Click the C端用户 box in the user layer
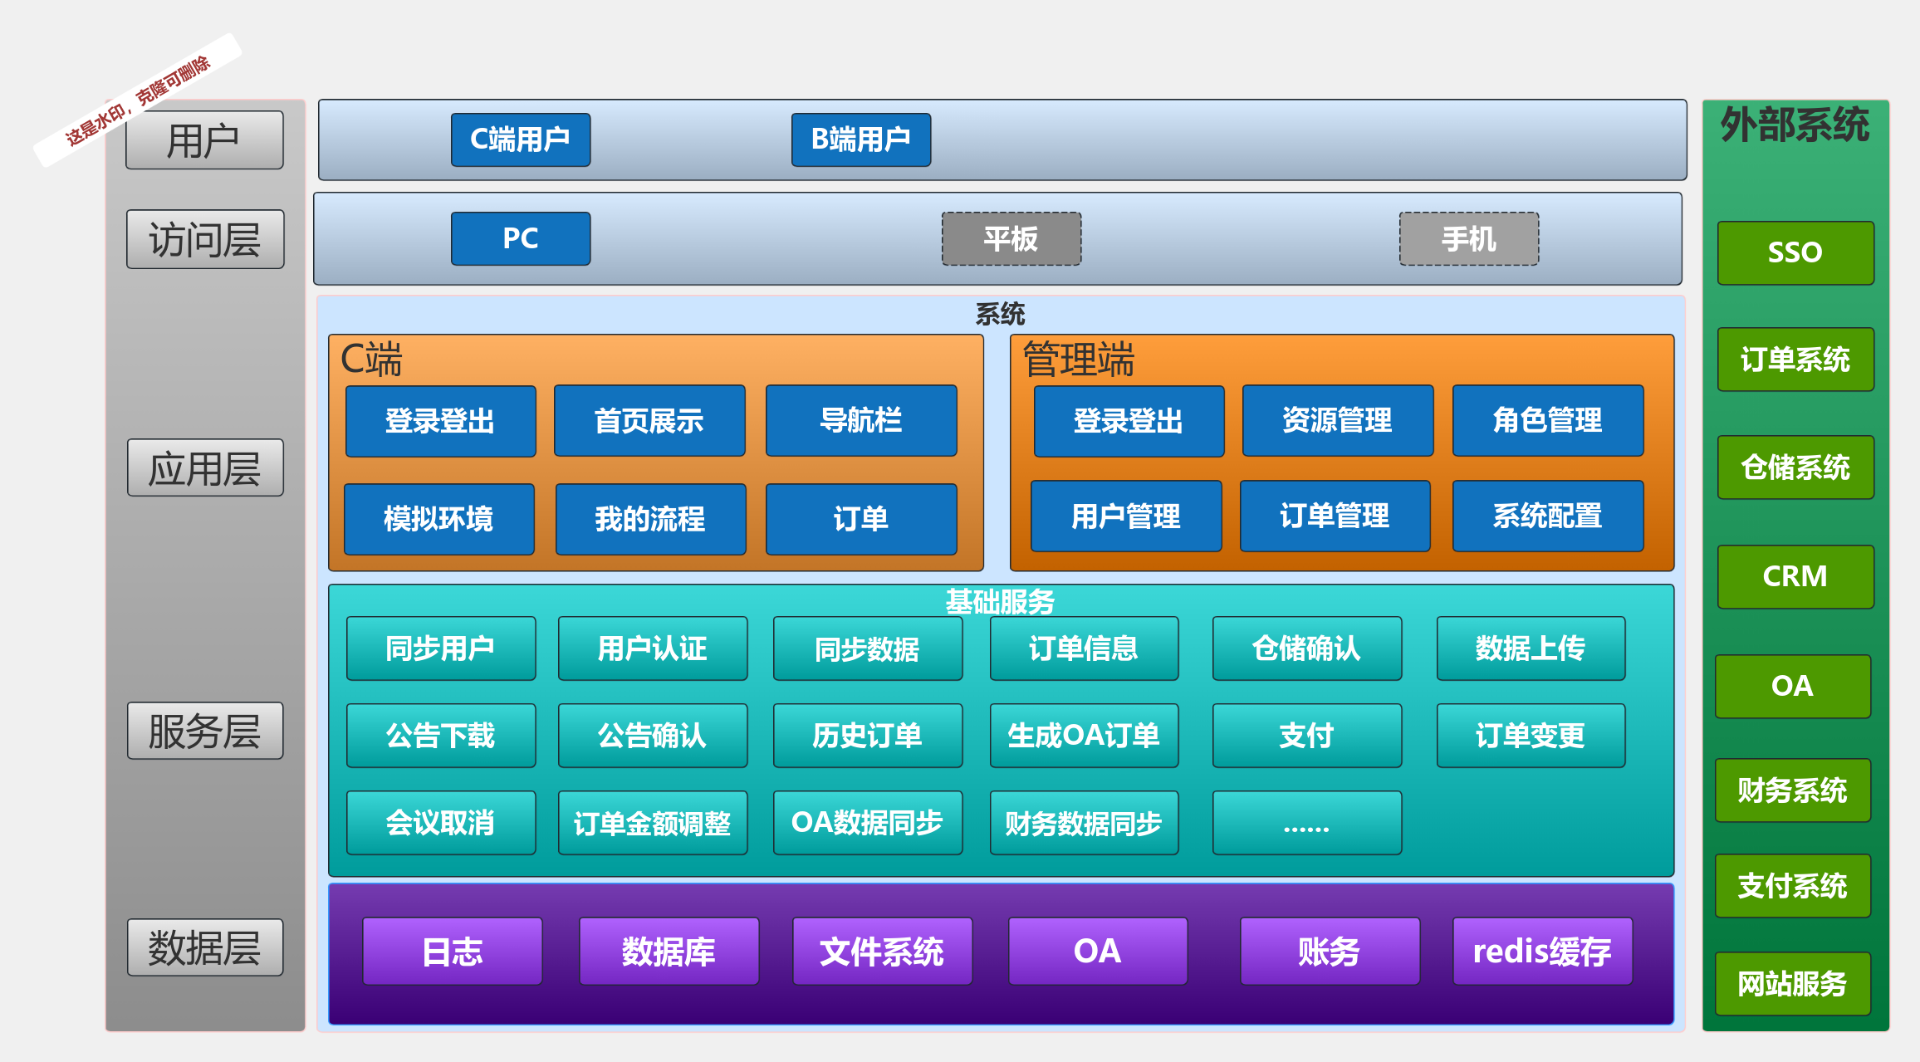 click(520, 140)
